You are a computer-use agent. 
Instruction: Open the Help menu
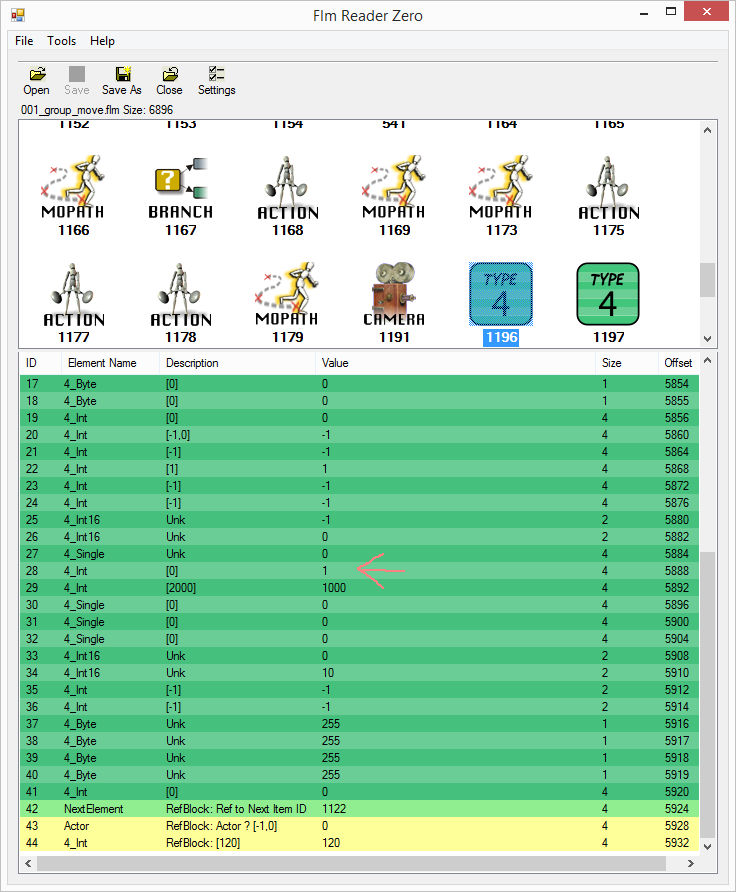pos(102,41)
